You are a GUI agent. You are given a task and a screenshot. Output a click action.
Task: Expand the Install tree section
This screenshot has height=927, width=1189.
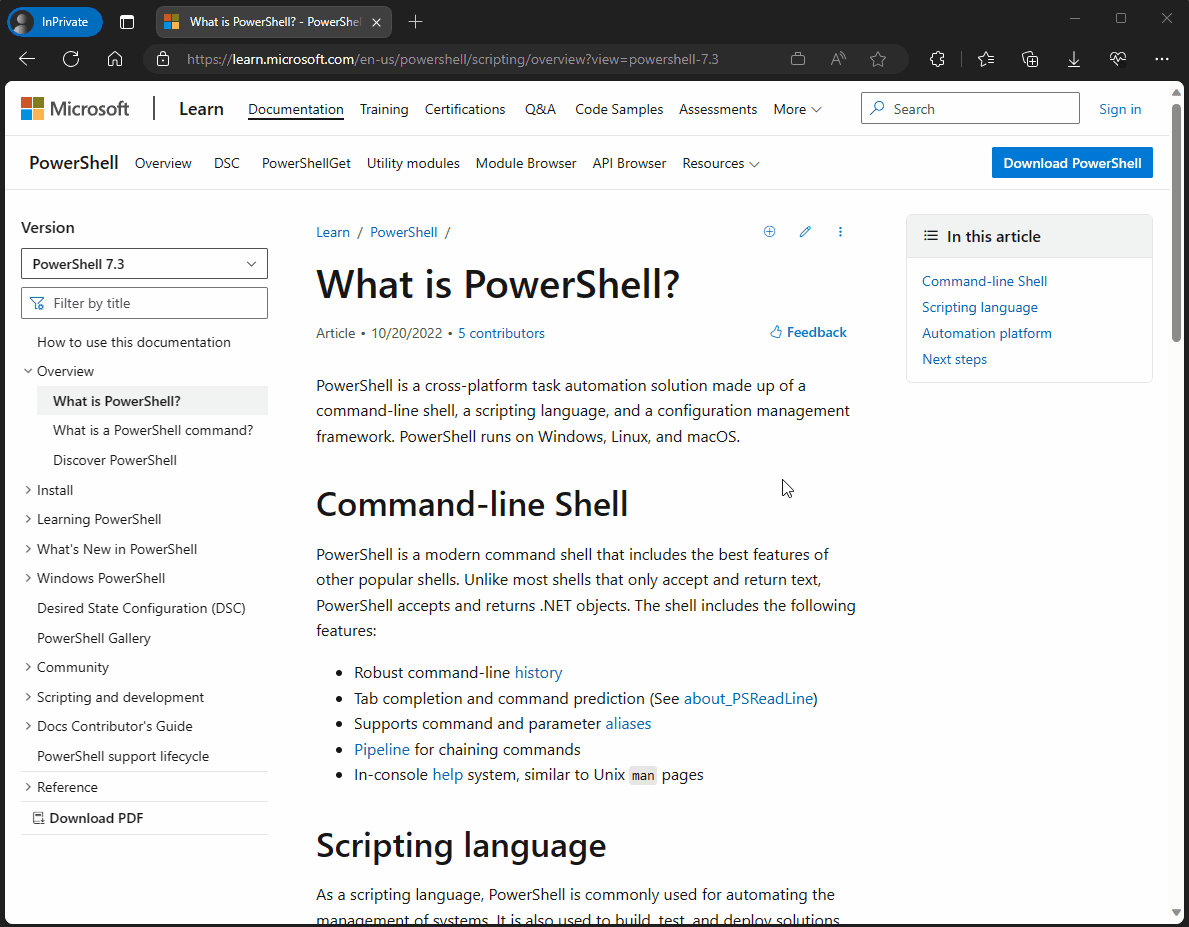28,490
